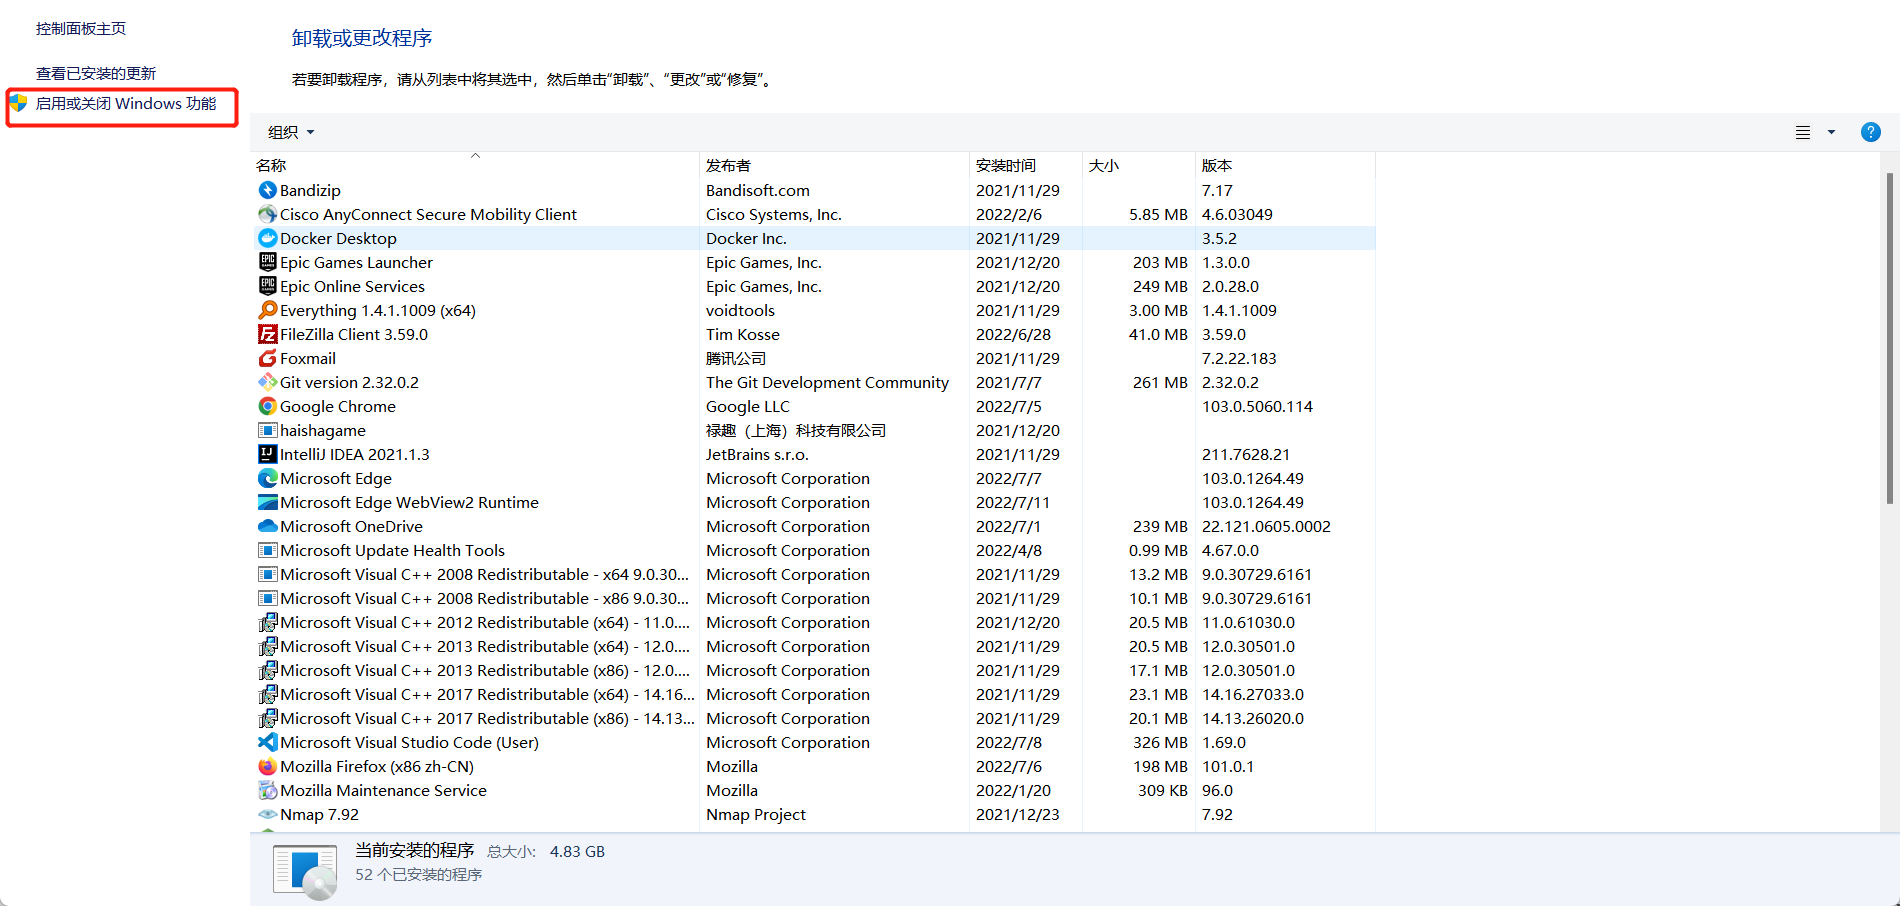Click size '326 MB' of VS Code

[x=1160, y=742]
